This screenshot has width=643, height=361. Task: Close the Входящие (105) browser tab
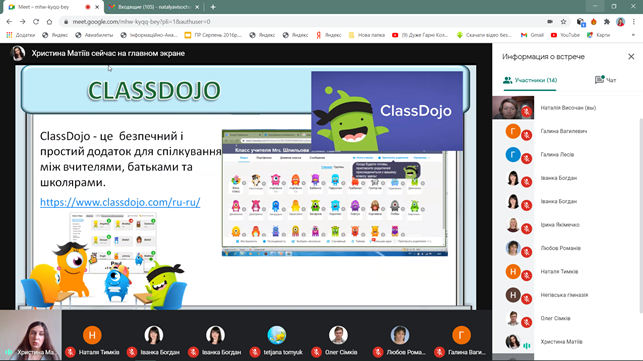click(x=197, y=7)
